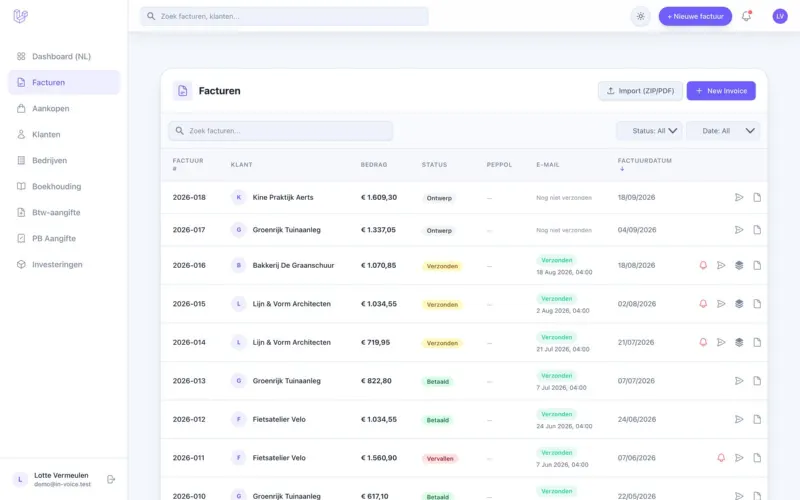Open the Status: All filter dropdown

pyautogui.click(x=649, y=131)
